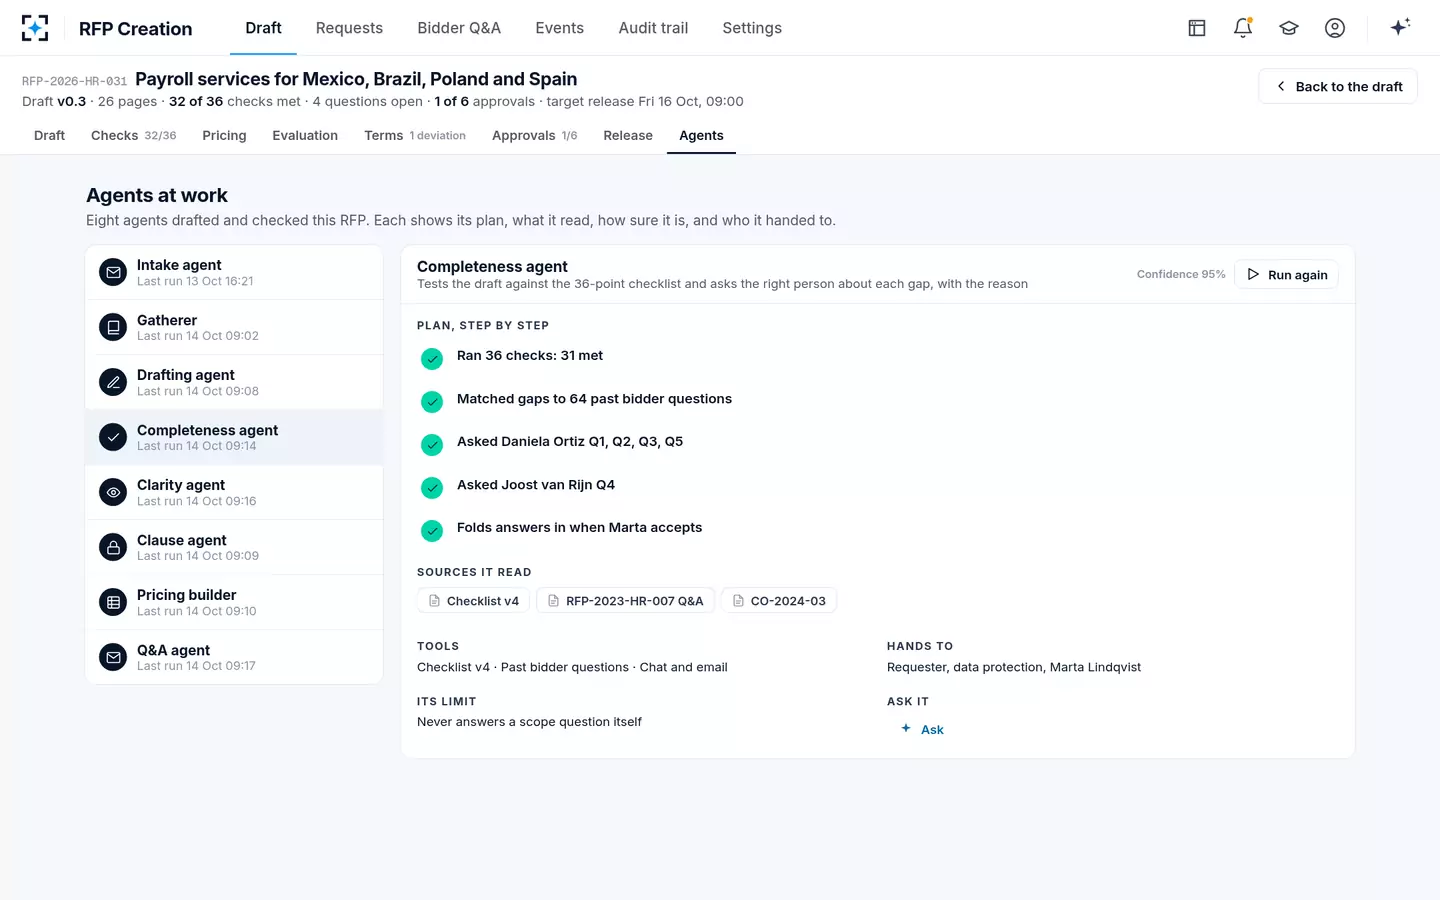Click the step Folds answers in when Marta accepts
Viewport: 1440px width, 900px height.
pyautogui.click(x=579, y=528)
